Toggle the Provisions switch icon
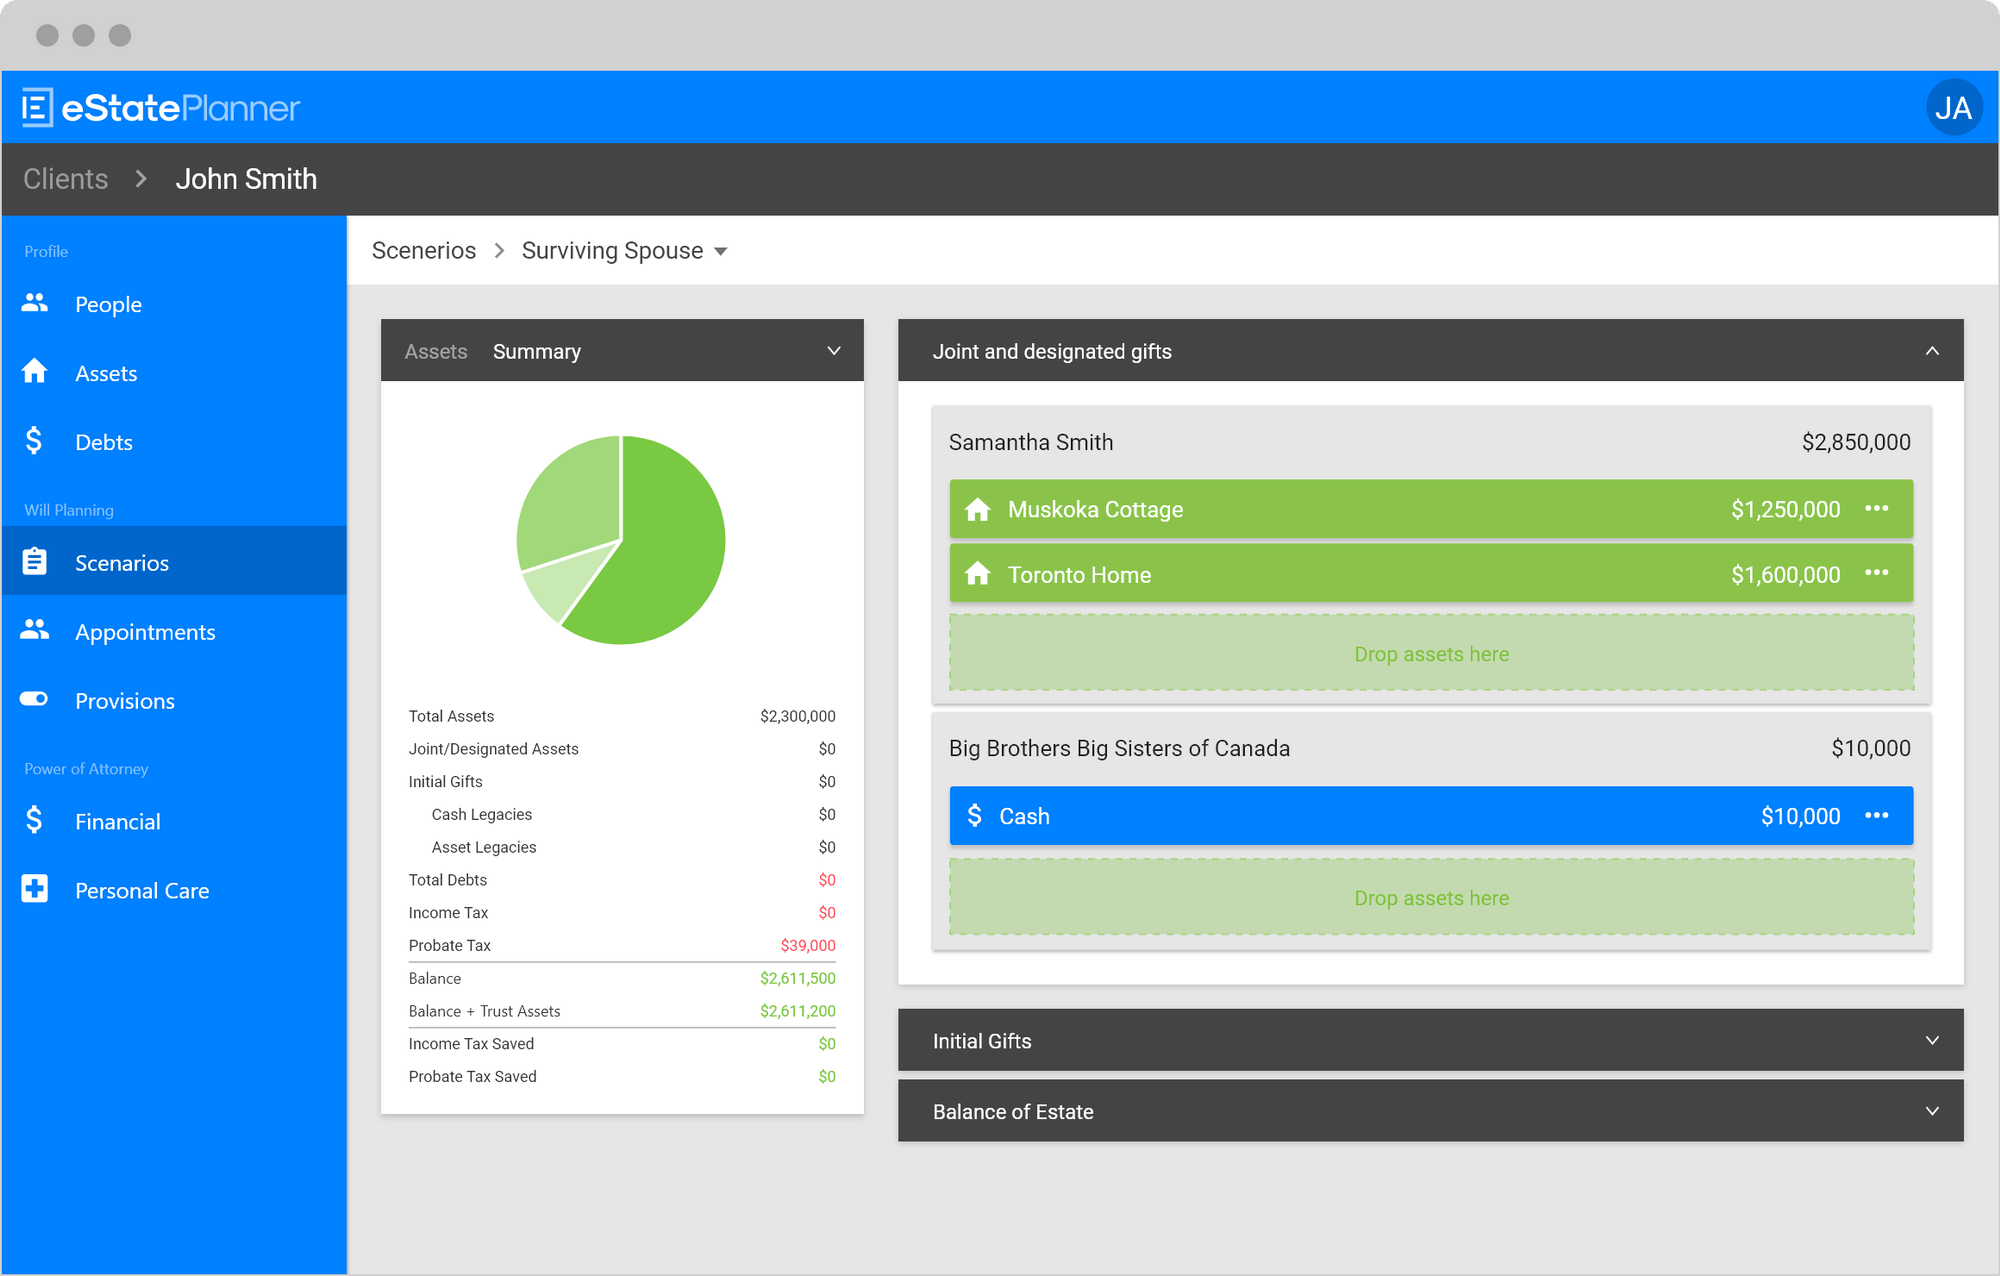 [35, 699]
